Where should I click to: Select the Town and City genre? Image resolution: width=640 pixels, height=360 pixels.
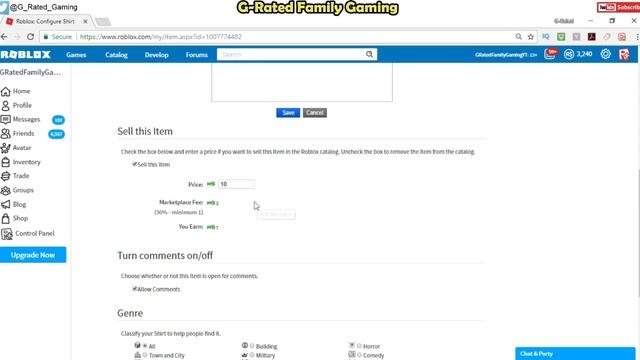pos(145,355)
